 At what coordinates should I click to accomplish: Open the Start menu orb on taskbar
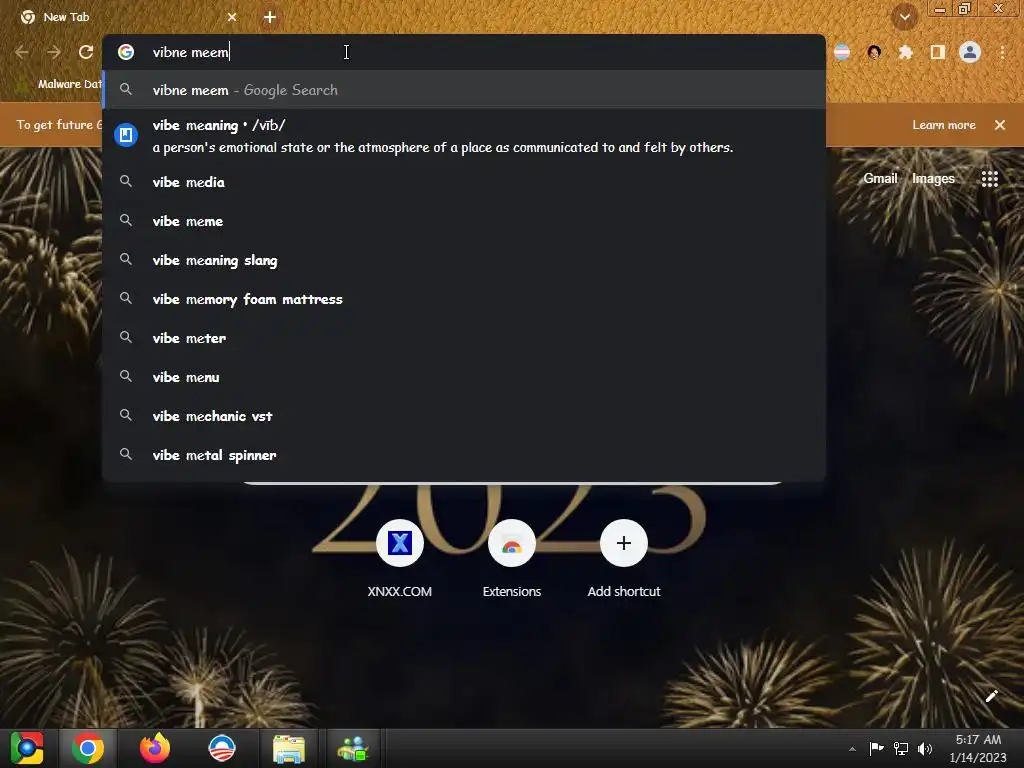point(27,748)
